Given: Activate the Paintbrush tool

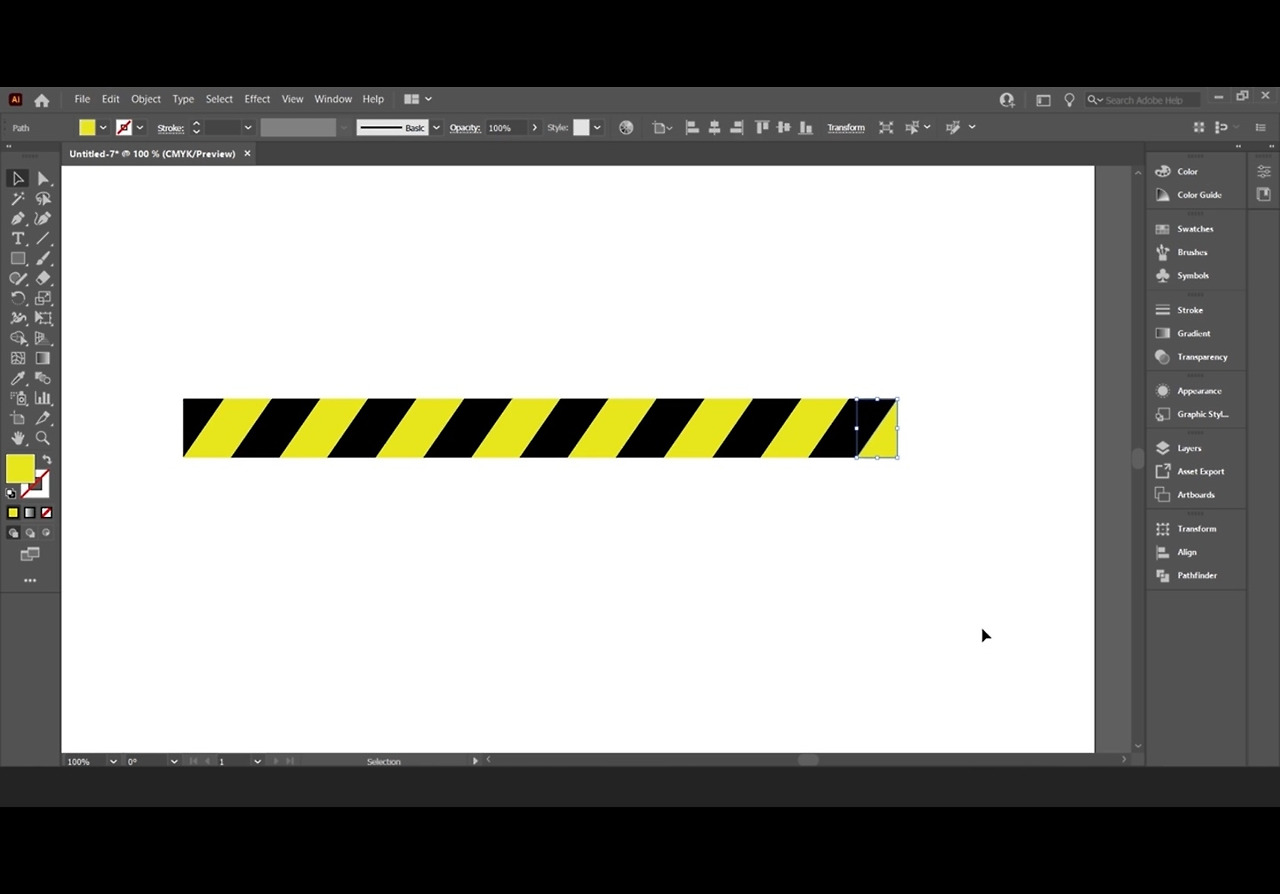Looking at the screenshot, I should coord(43,259).
